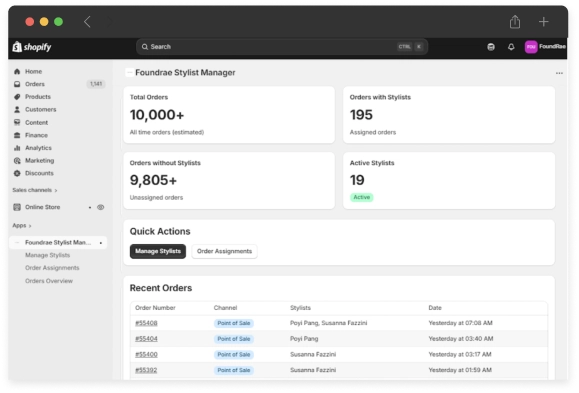
Task: Click the Manage Stylists button
Action: pyautogui.click(x=158, y=252)
